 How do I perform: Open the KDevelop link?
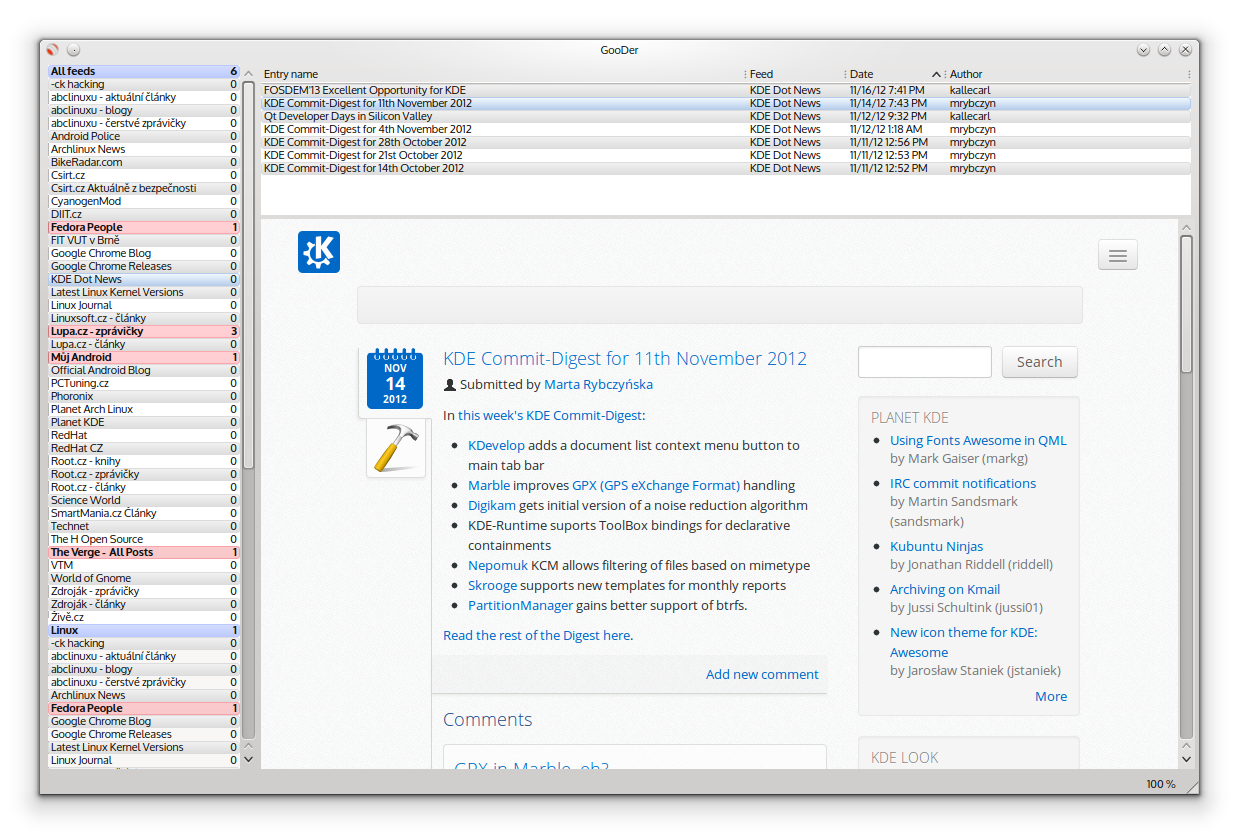tap(496, 445)
